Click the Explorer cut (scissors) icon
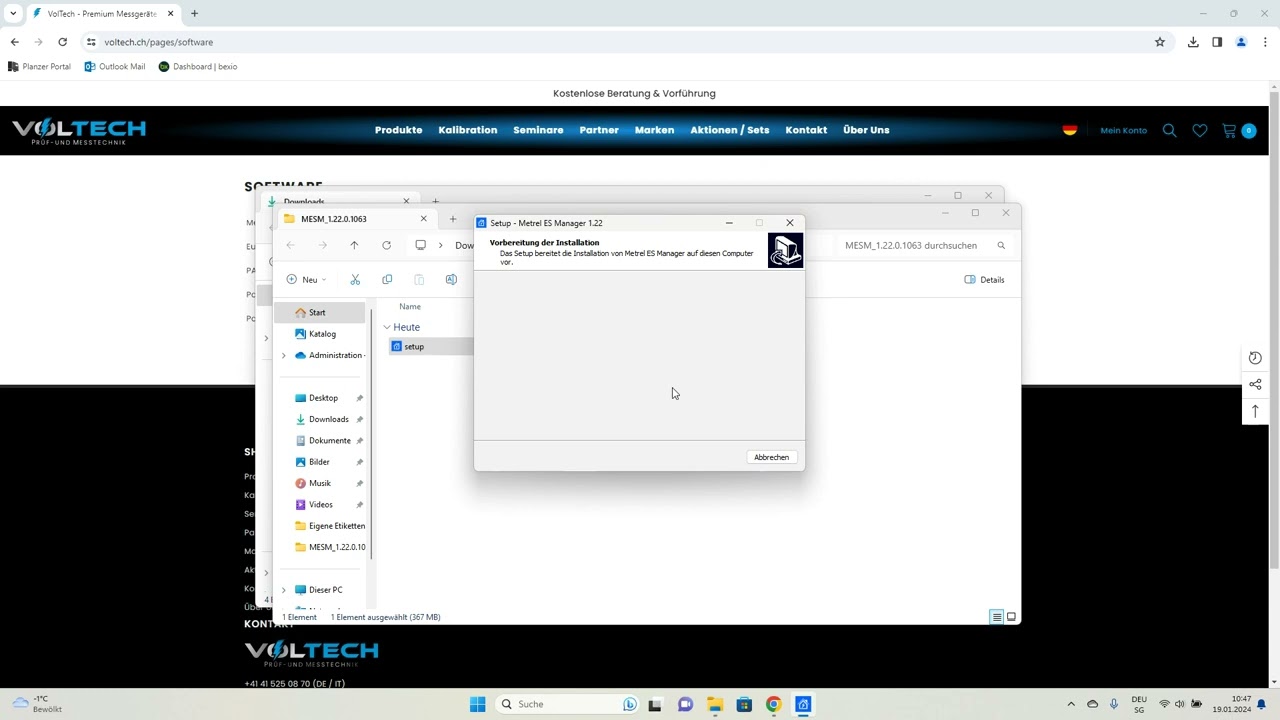Screen dimensions: 1280x720 (355, 280)
